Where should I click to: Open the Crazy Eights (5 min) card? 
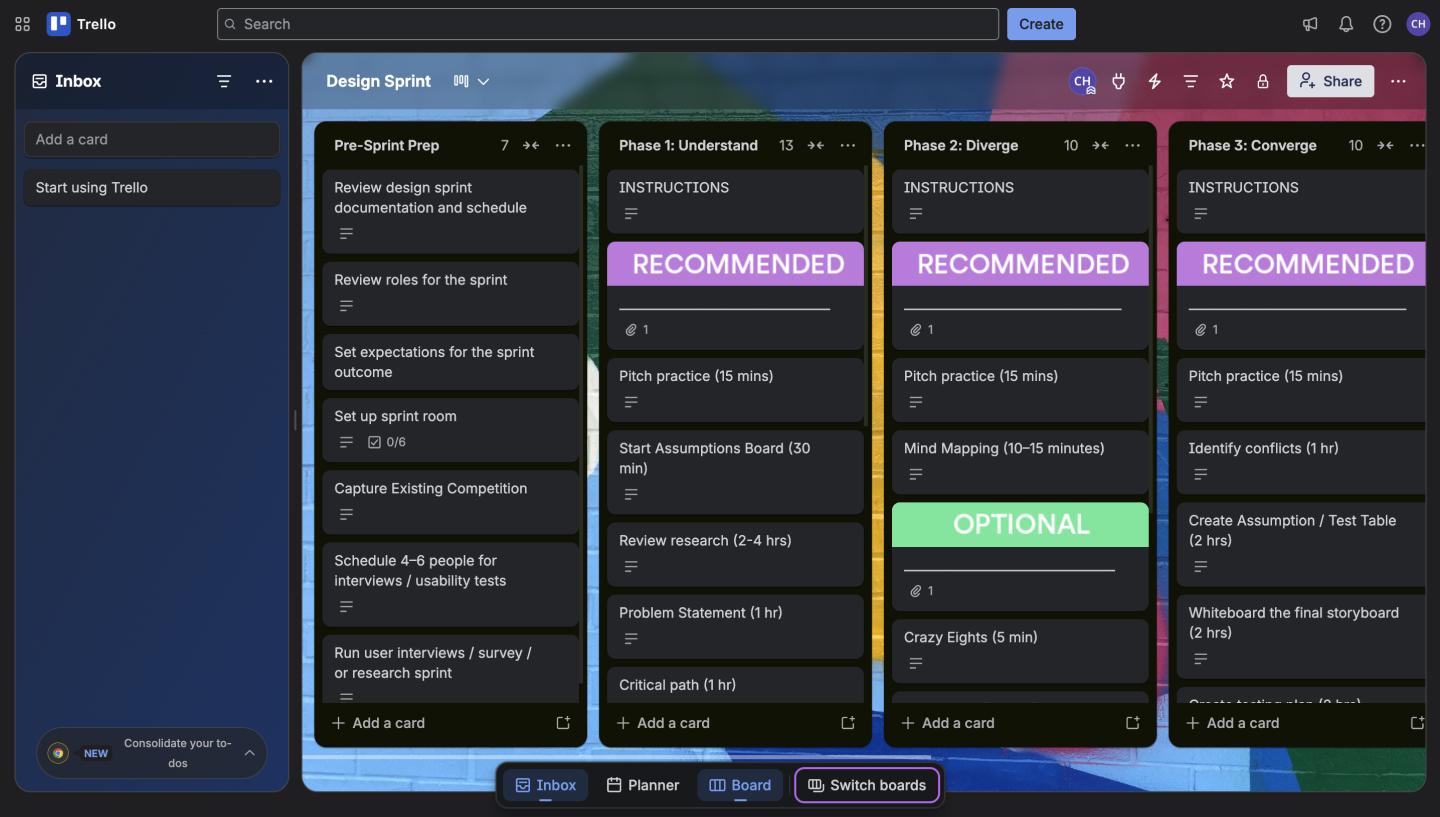[x=1020, y=650]
